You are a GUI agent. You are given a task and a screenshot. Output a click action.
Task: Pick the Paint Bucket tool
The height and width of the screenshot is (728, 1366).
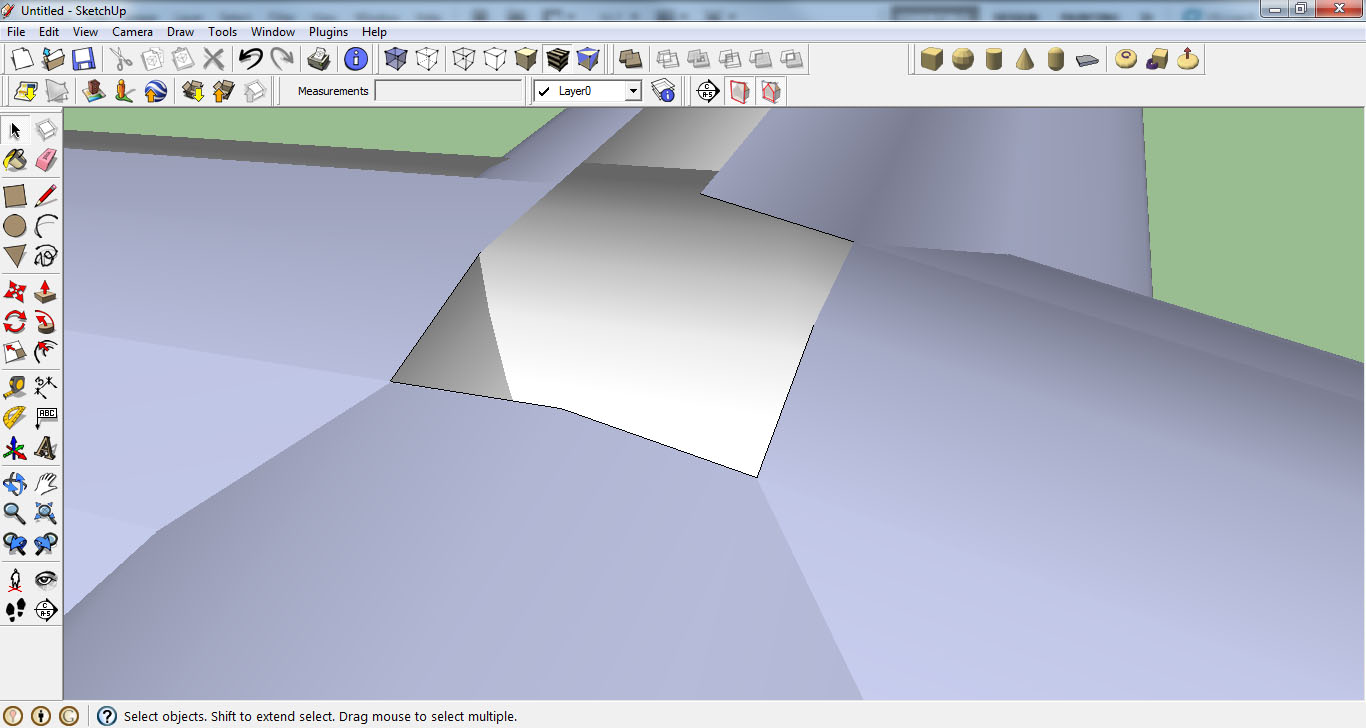(15, 160)
